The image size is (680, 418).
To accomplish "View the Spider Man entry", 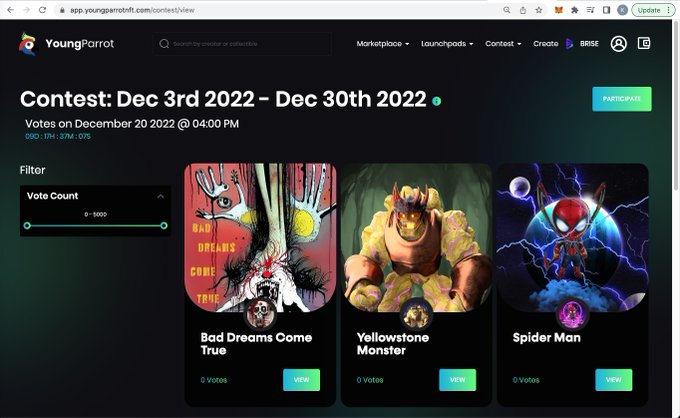I will click(x=614, y=380).
